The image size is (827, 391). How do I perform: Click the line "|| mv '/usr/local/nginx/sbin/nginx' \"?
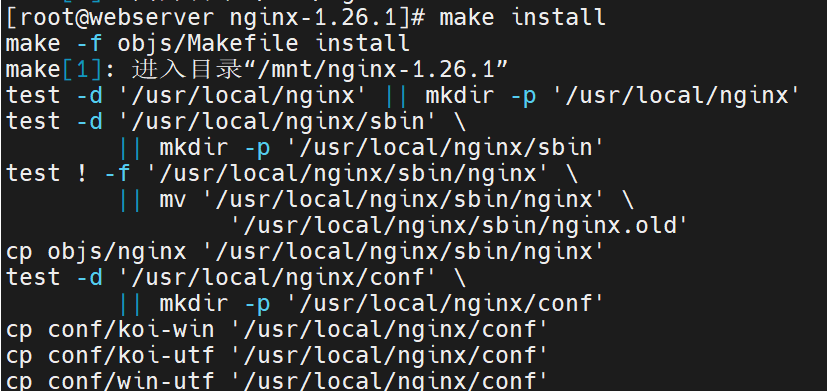376,199
